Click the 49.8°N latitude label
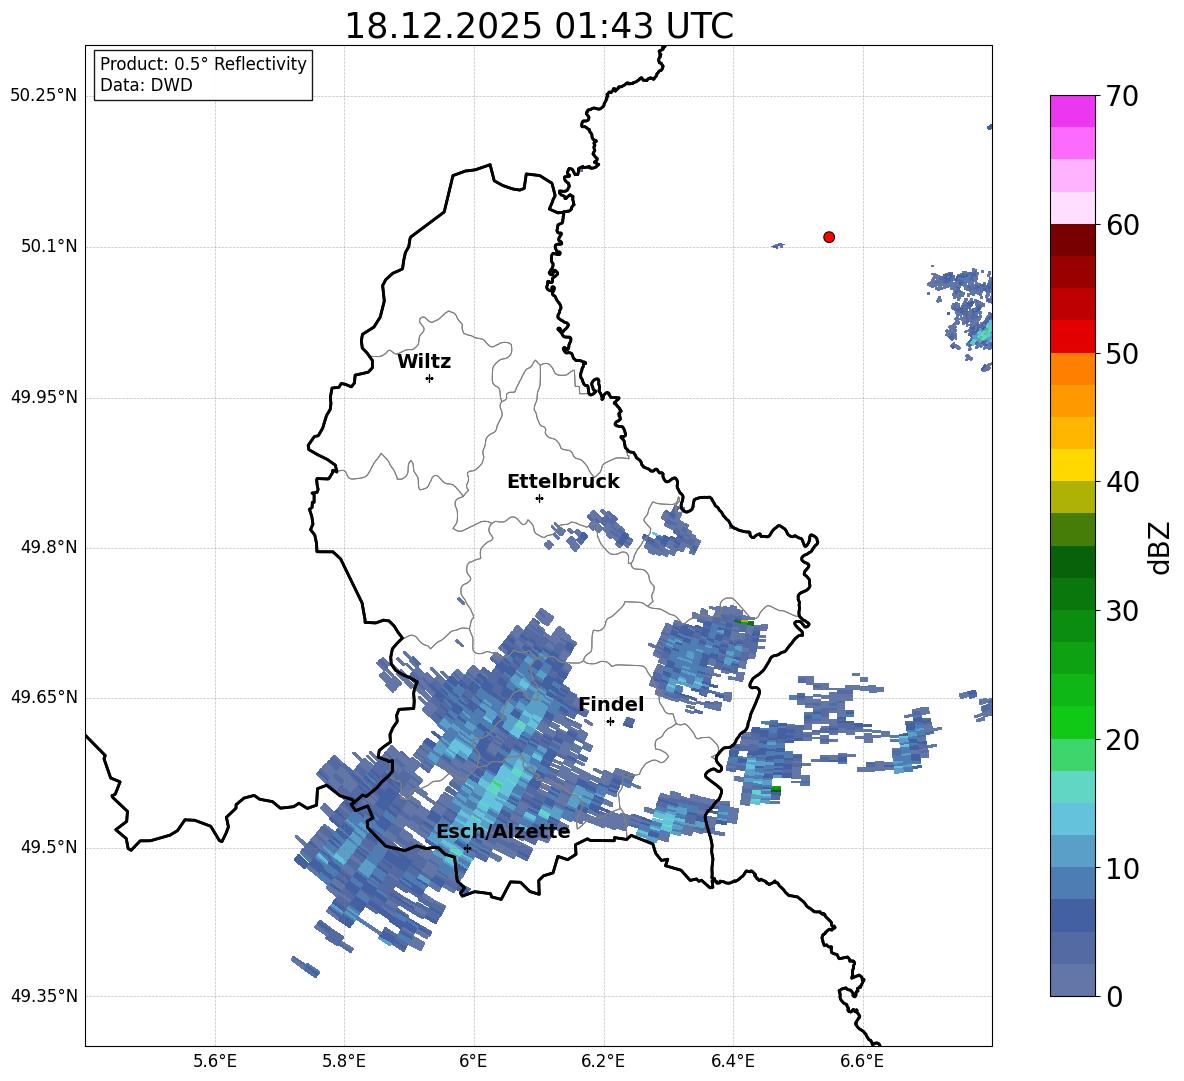 pyautogui.click(x=49, y=547)
